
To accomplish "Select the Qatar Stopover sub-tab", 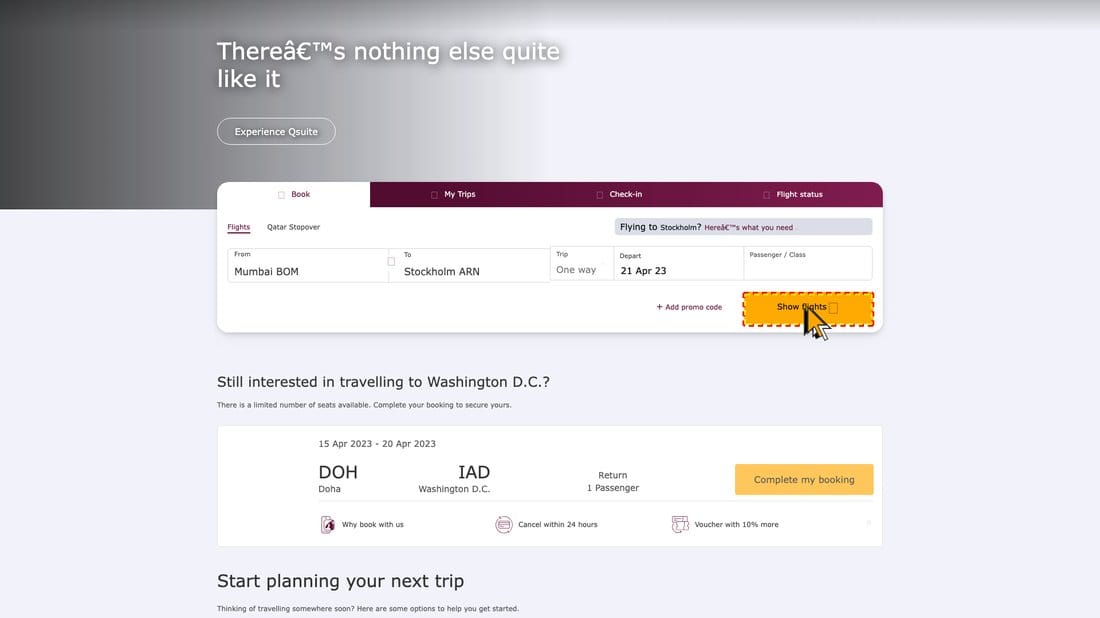I will (293, 227).
